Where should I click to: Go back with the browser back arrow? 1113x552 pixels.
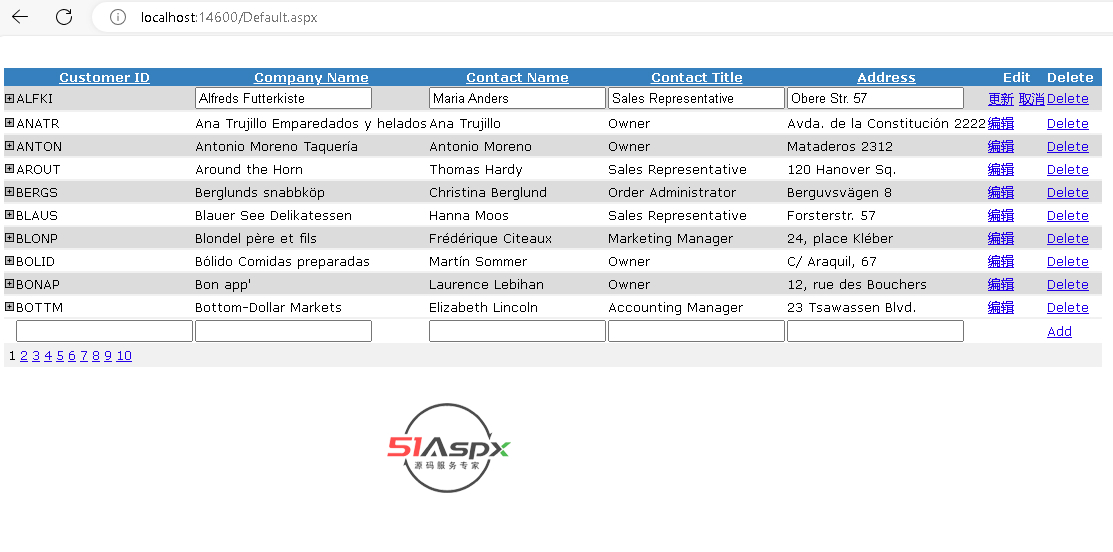pyautogui.click(x=20, y=17)
